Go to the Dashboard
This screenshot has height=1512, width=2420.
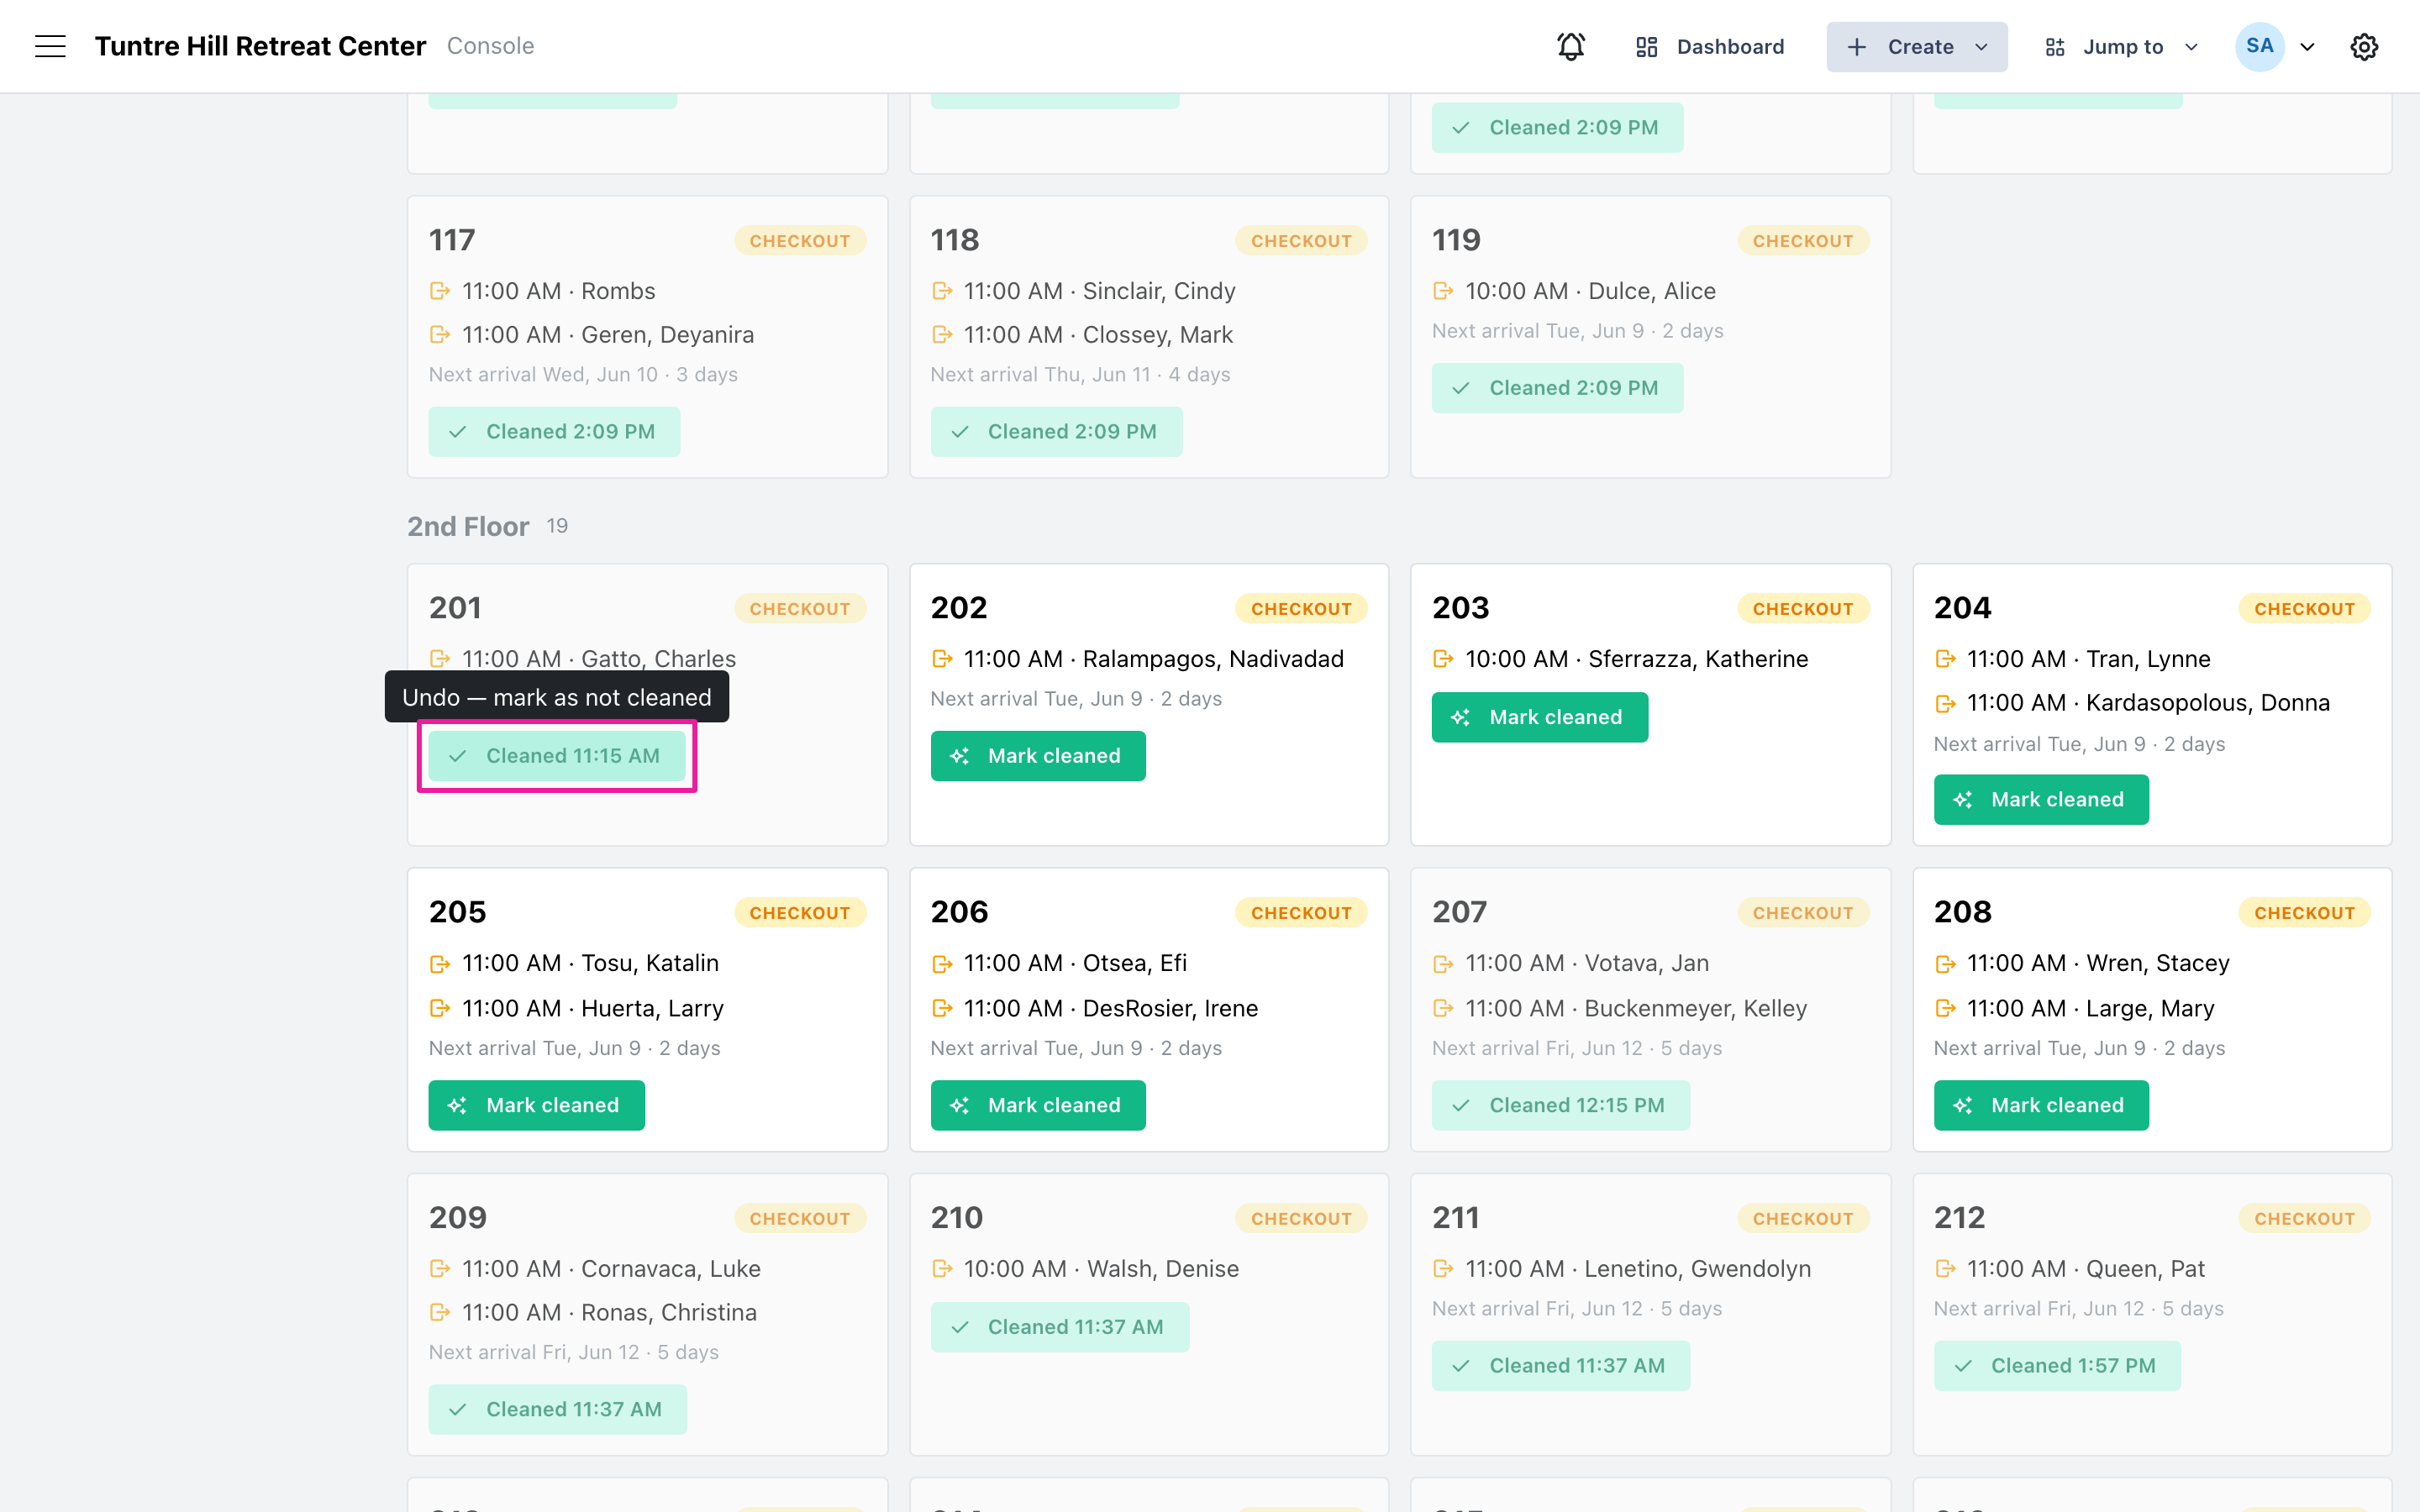1709,47
